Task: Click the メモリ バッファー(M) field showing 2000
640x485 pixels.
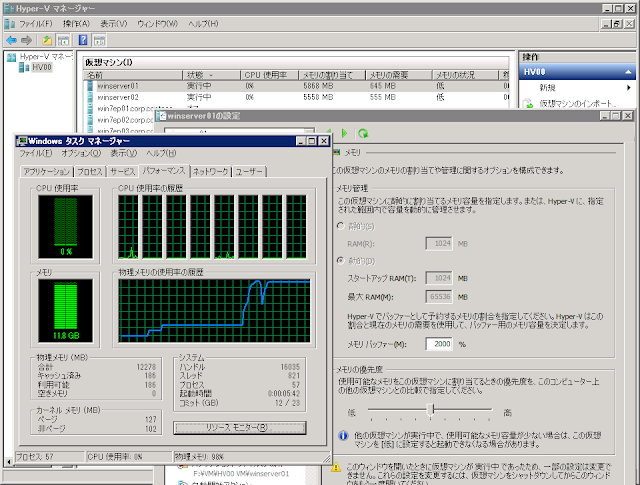Action: click(x=439, y=344)
